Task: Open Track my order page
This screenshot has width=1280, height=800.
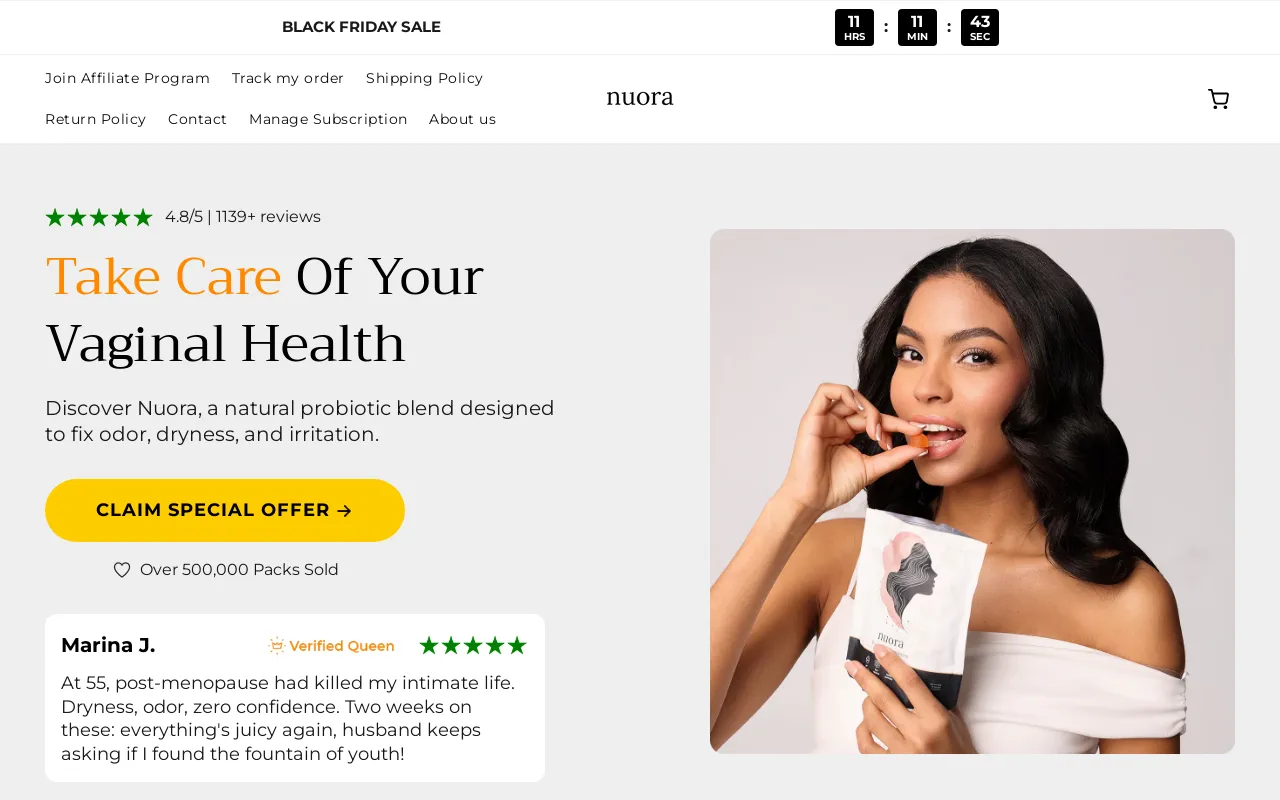Action: pyautogui.click(x=288, y=78)
